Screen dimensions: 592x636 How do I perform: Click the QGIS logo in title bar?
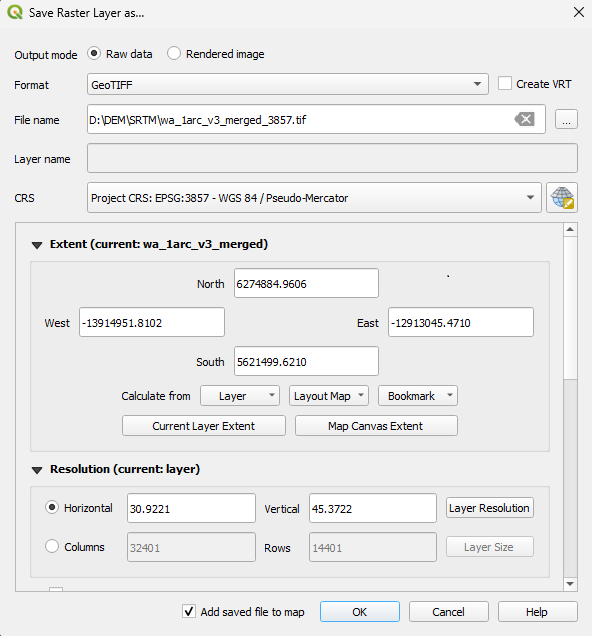pos(15,12)
